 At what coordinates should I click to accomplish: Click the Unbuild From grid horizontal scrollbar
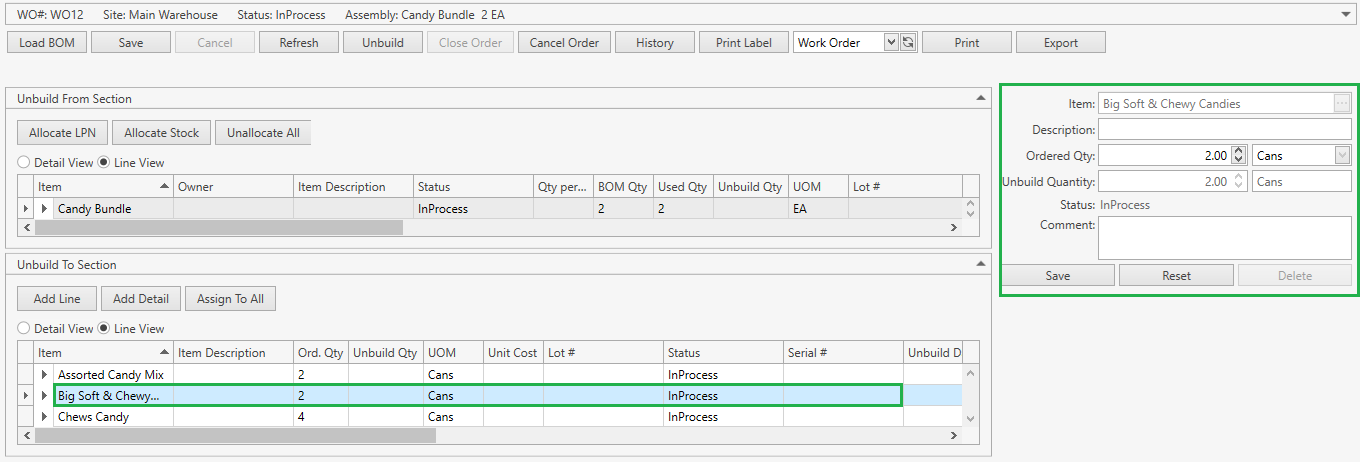(x=219, y=228)
